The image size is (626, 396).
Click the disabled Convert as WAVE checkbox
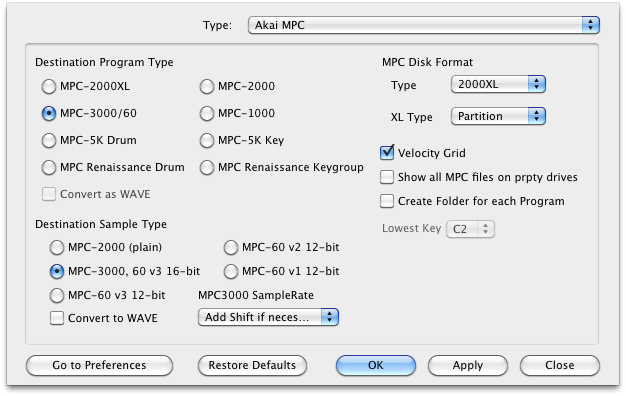click(x=49, y=194)
